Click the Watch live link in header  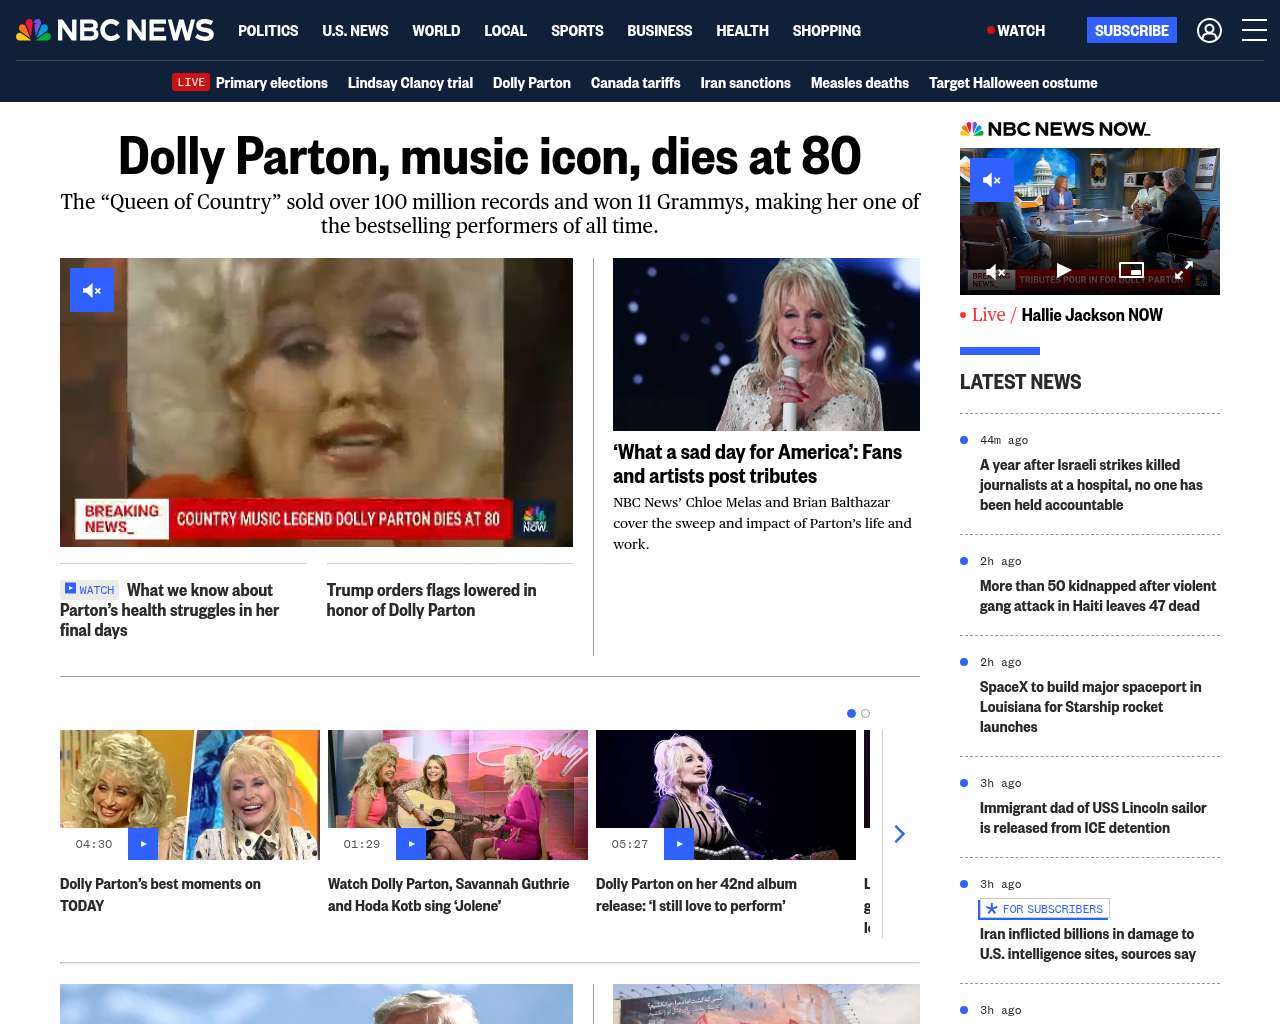(x=1016, y=31)
